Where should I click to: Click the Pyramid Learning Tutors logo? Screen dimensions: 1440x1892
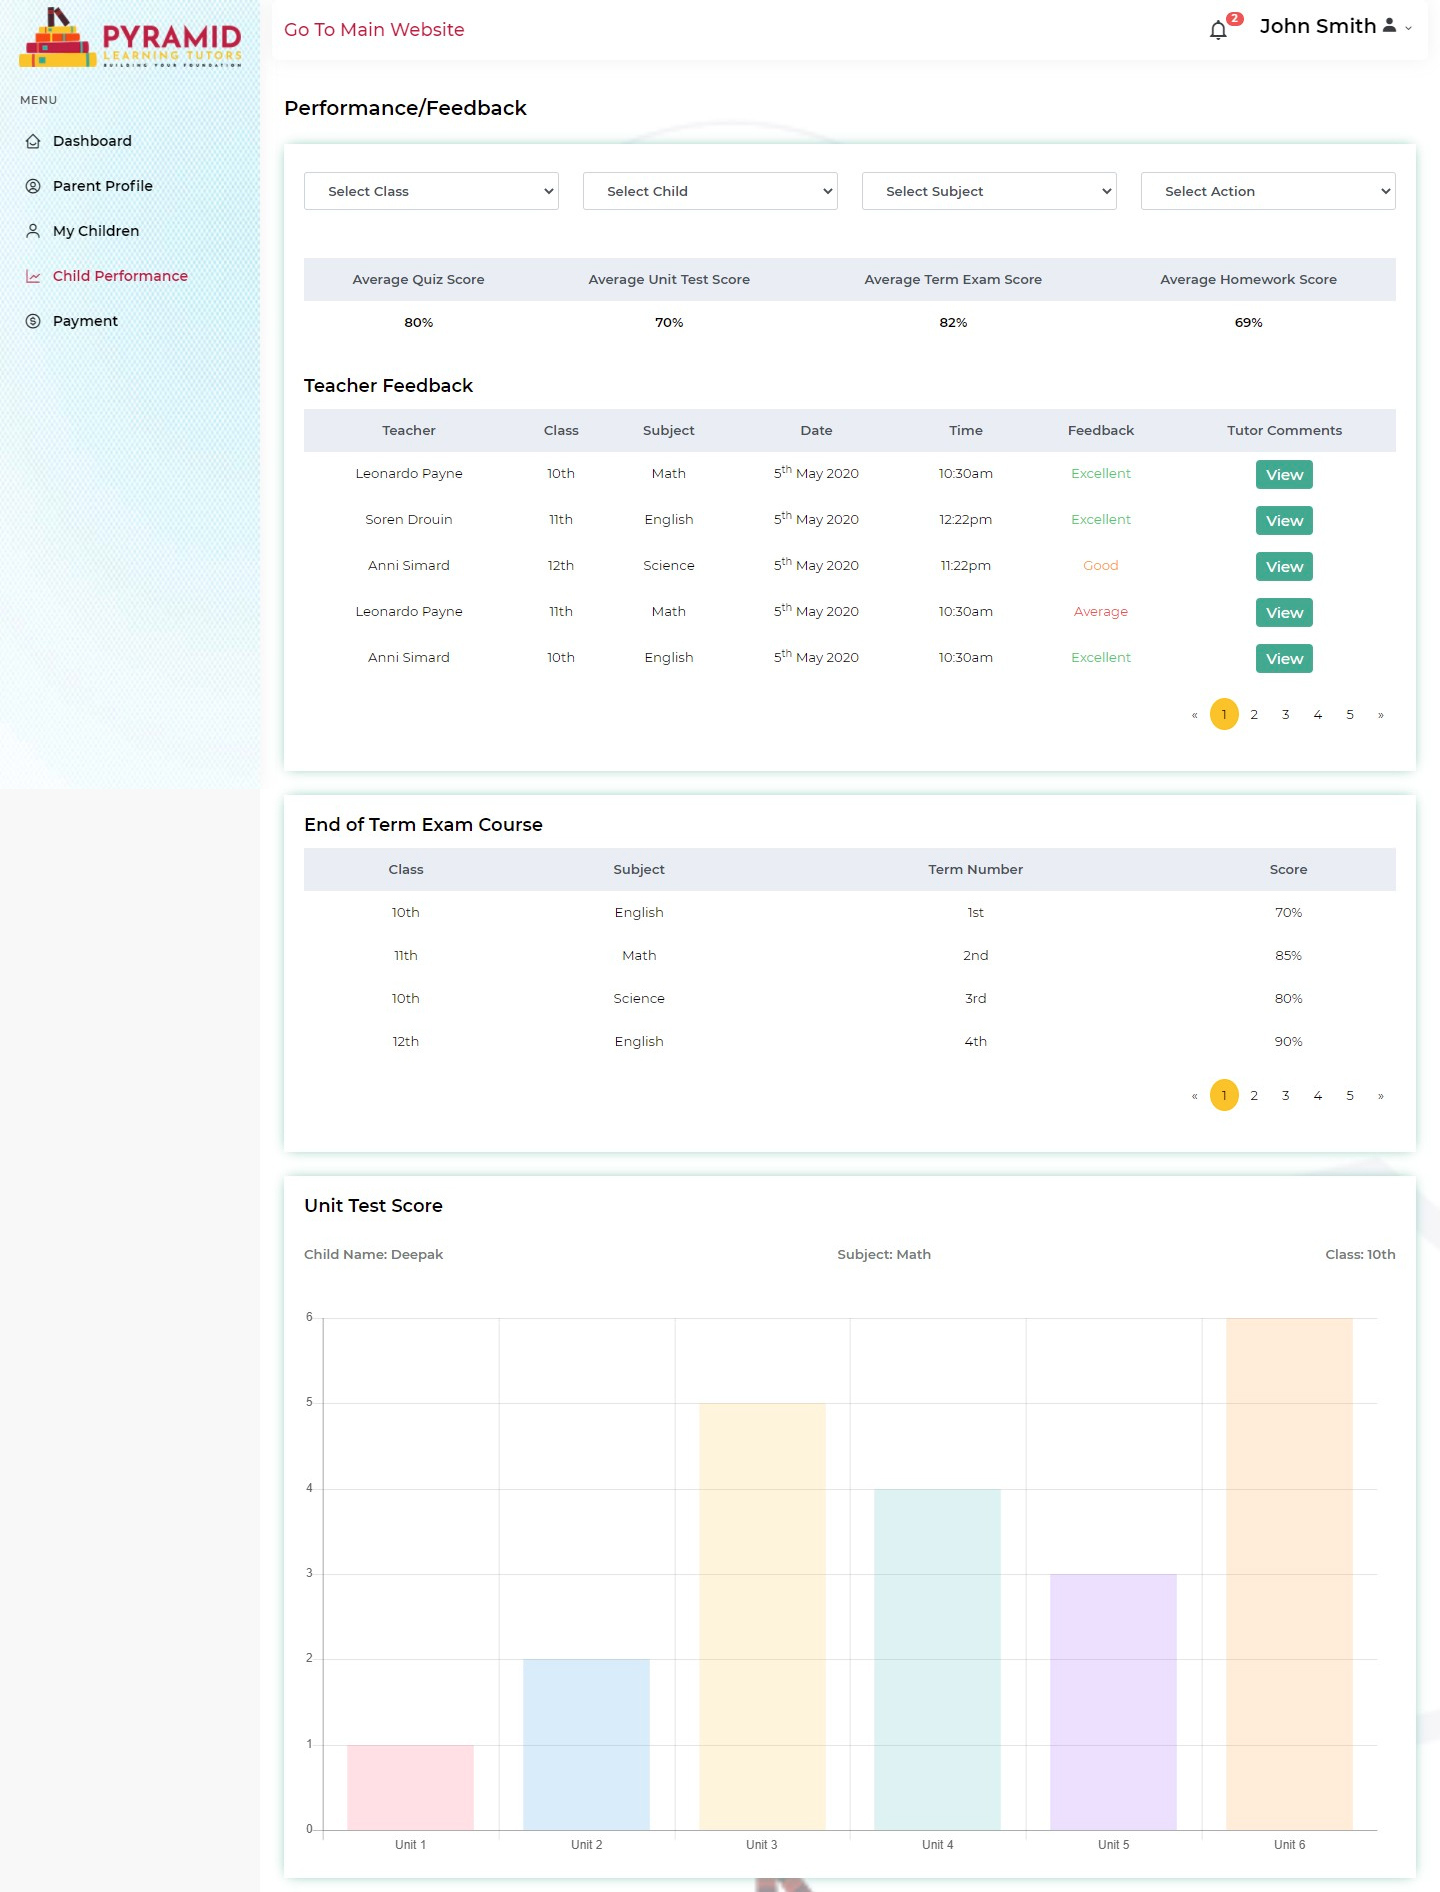[x=130, y=37]
